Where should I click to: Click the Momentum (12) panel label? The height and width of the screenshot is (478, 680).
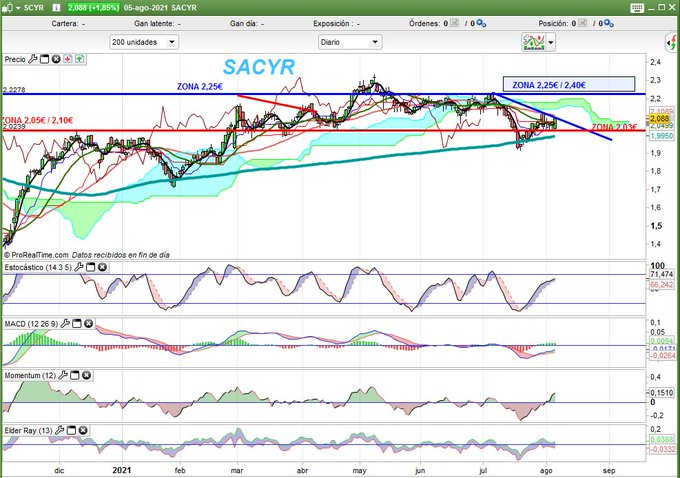tap(30, 376)
